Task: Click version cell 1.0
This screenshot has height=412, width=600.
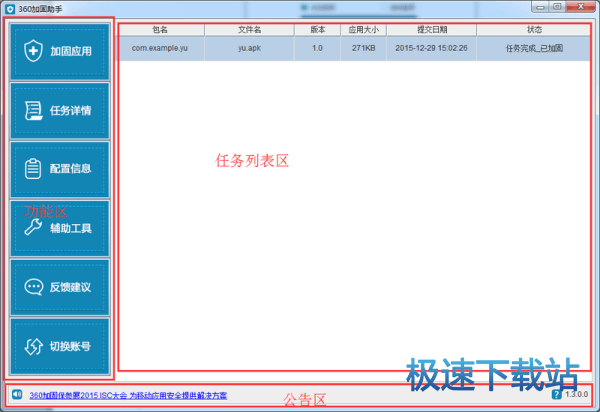Action: pyautogui.click(x=318, y=48)
